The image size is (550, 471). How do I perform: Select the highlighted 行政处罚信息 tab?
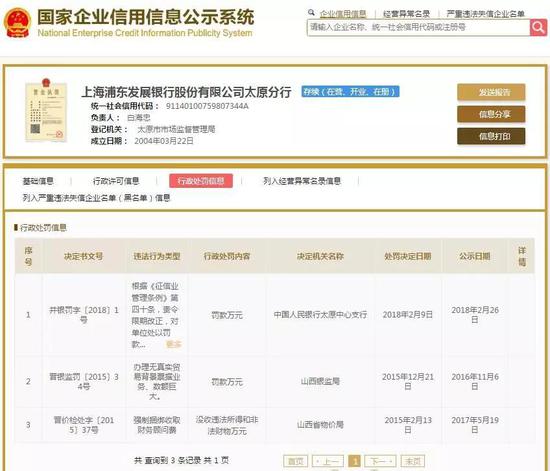point(201,181)
